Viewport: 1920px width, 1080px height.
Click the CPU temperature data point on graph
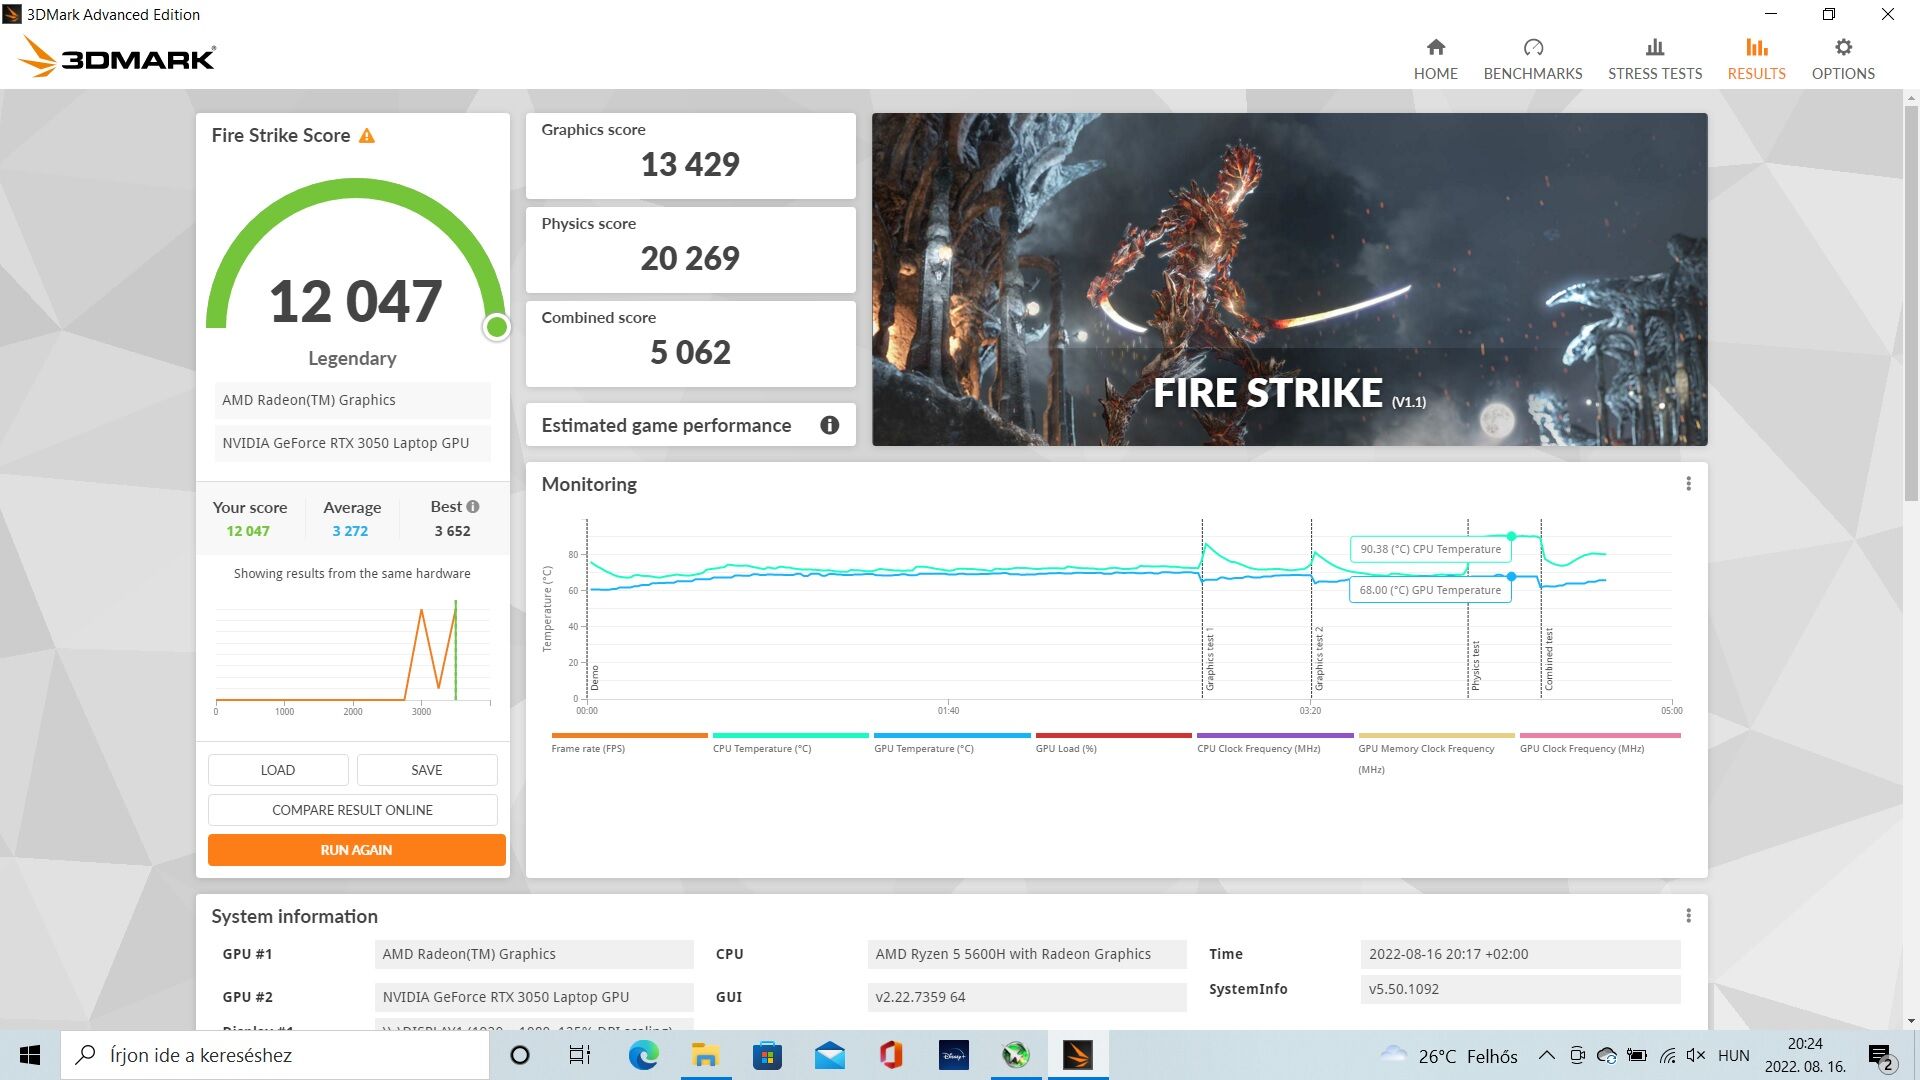1511,537
